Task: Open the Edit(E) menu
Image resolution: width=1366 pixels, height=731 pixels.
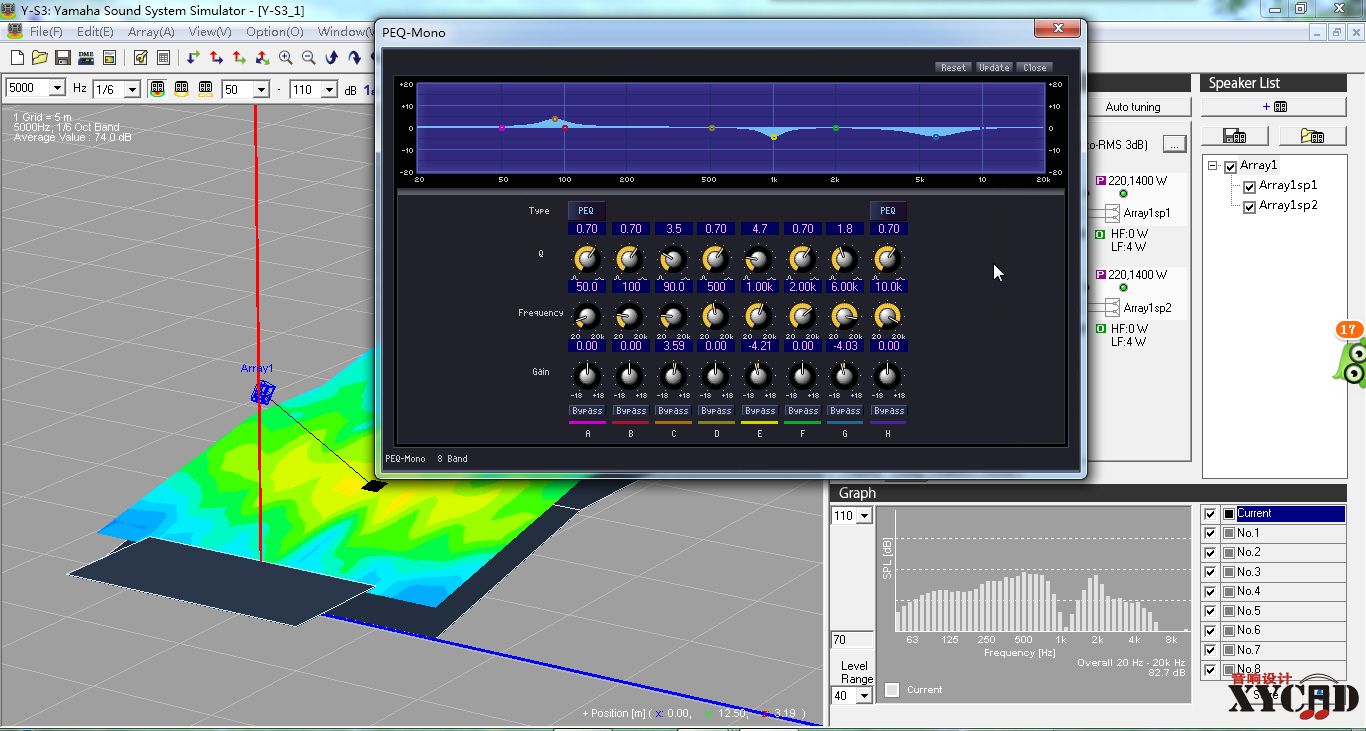Action: tap(95, 31)
